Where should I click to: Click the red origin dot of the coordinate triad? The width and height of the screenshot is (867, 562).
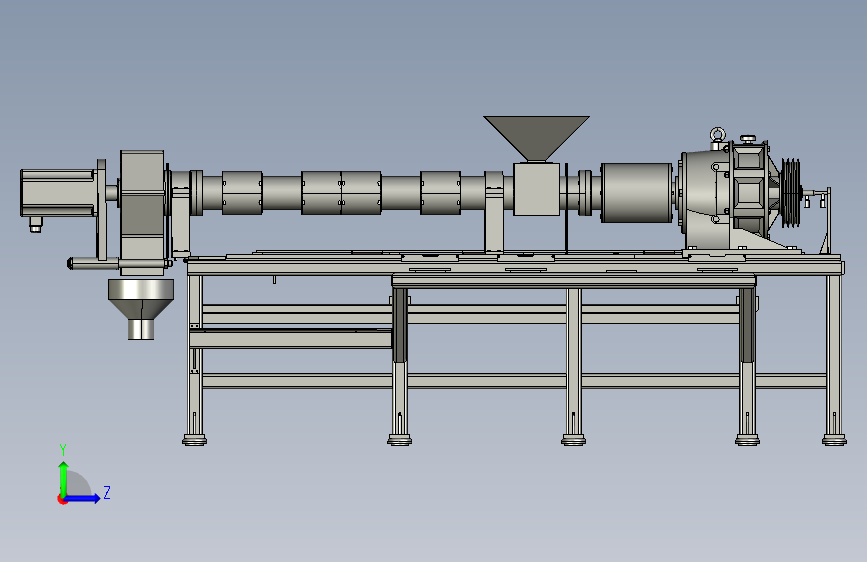[62, 499]
